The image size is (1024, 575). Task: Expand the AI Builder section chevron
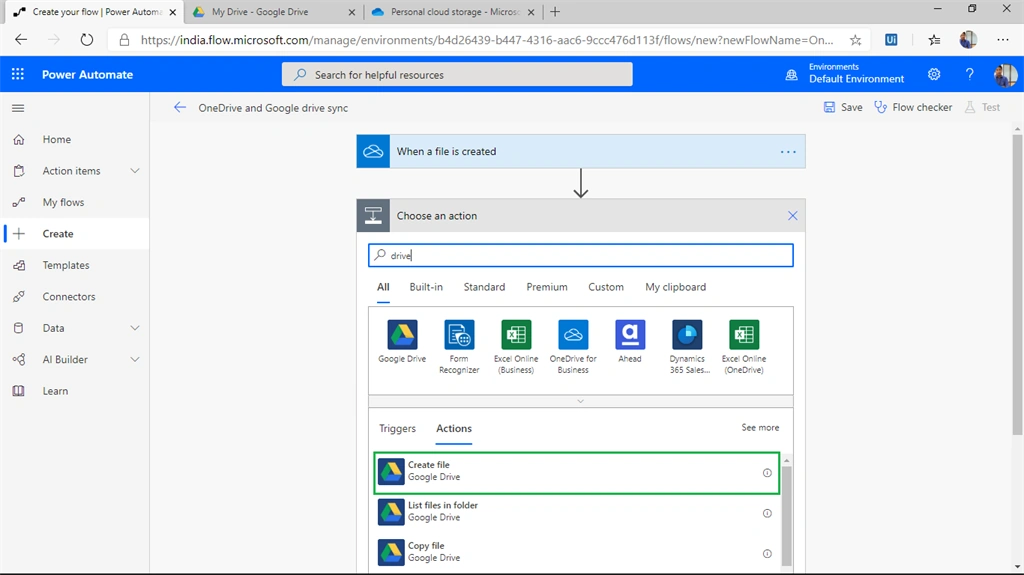pyautogui.click(x=135, y=359)
